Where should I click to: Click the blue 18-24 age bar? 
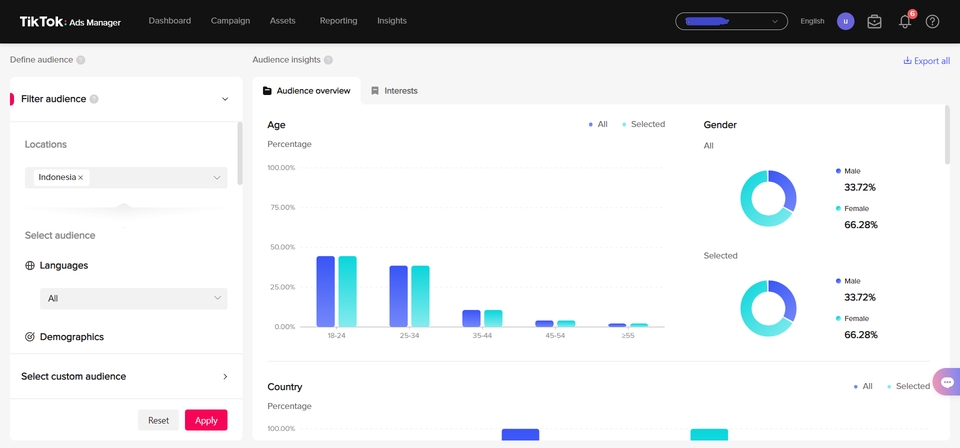[x=326, y=291]
